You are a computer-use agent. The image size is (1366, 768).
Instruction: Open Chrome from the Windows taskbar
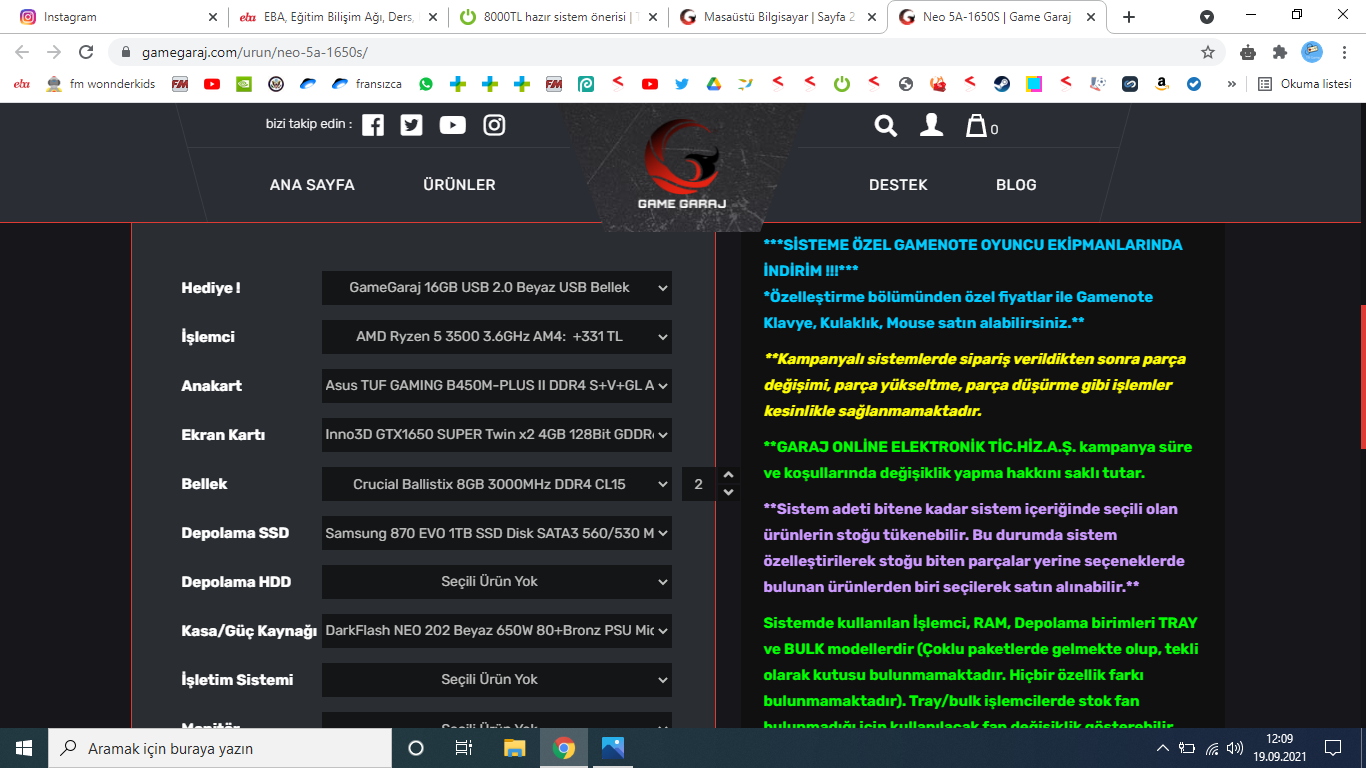point(564,748)
